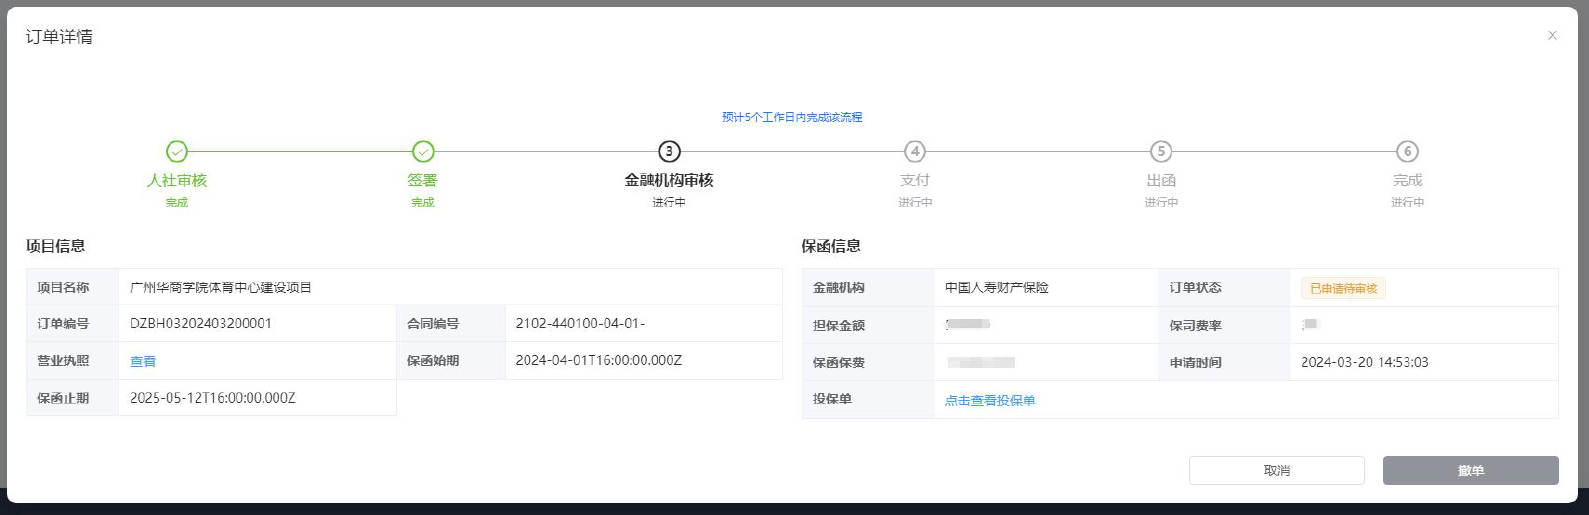The image size is (1589, 515).
Task: Click the order number DZBH03202403200001
Action: [201, 324]
